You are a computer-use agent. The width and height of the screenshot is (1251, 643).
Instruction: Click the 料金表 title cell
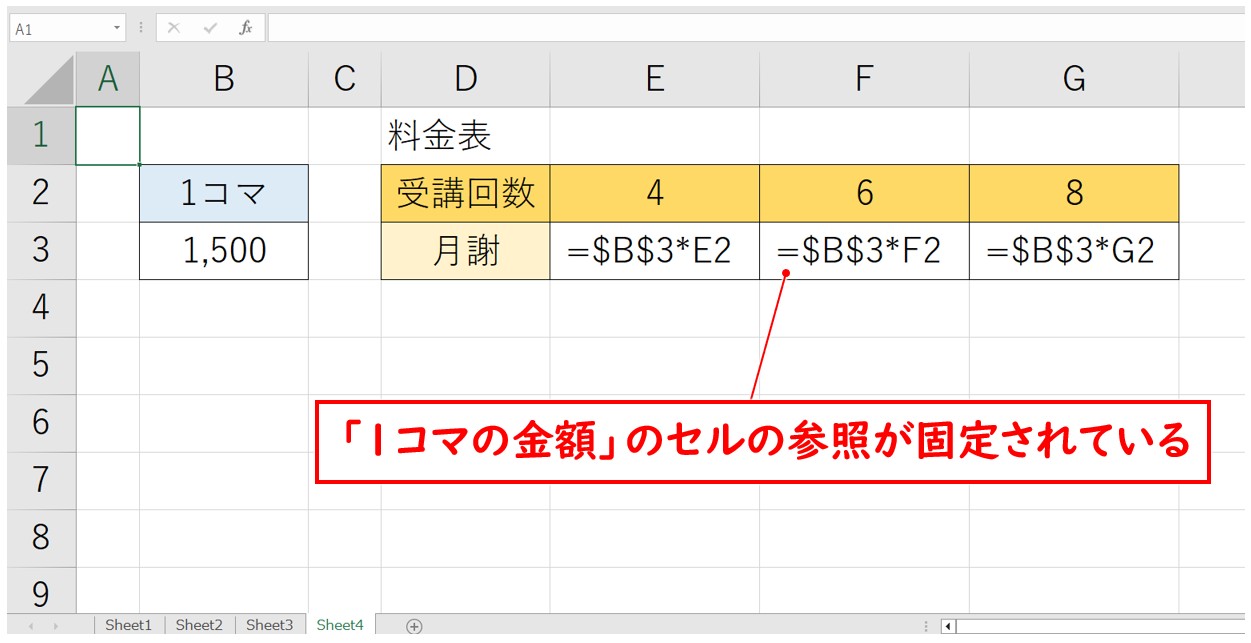[x=466, y=135]
